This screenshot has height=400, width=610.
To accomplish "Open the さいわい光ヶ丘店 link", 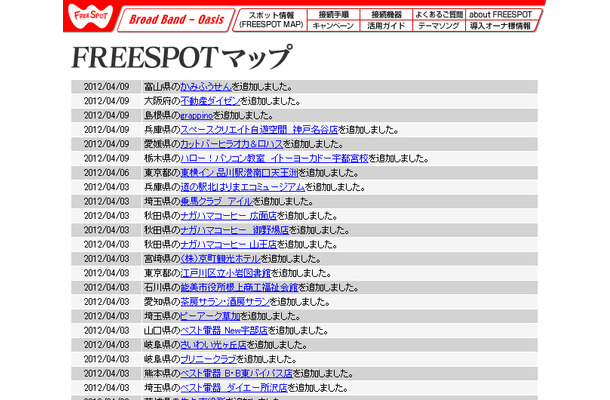I will pyautogui.click(x=213, y=345).
